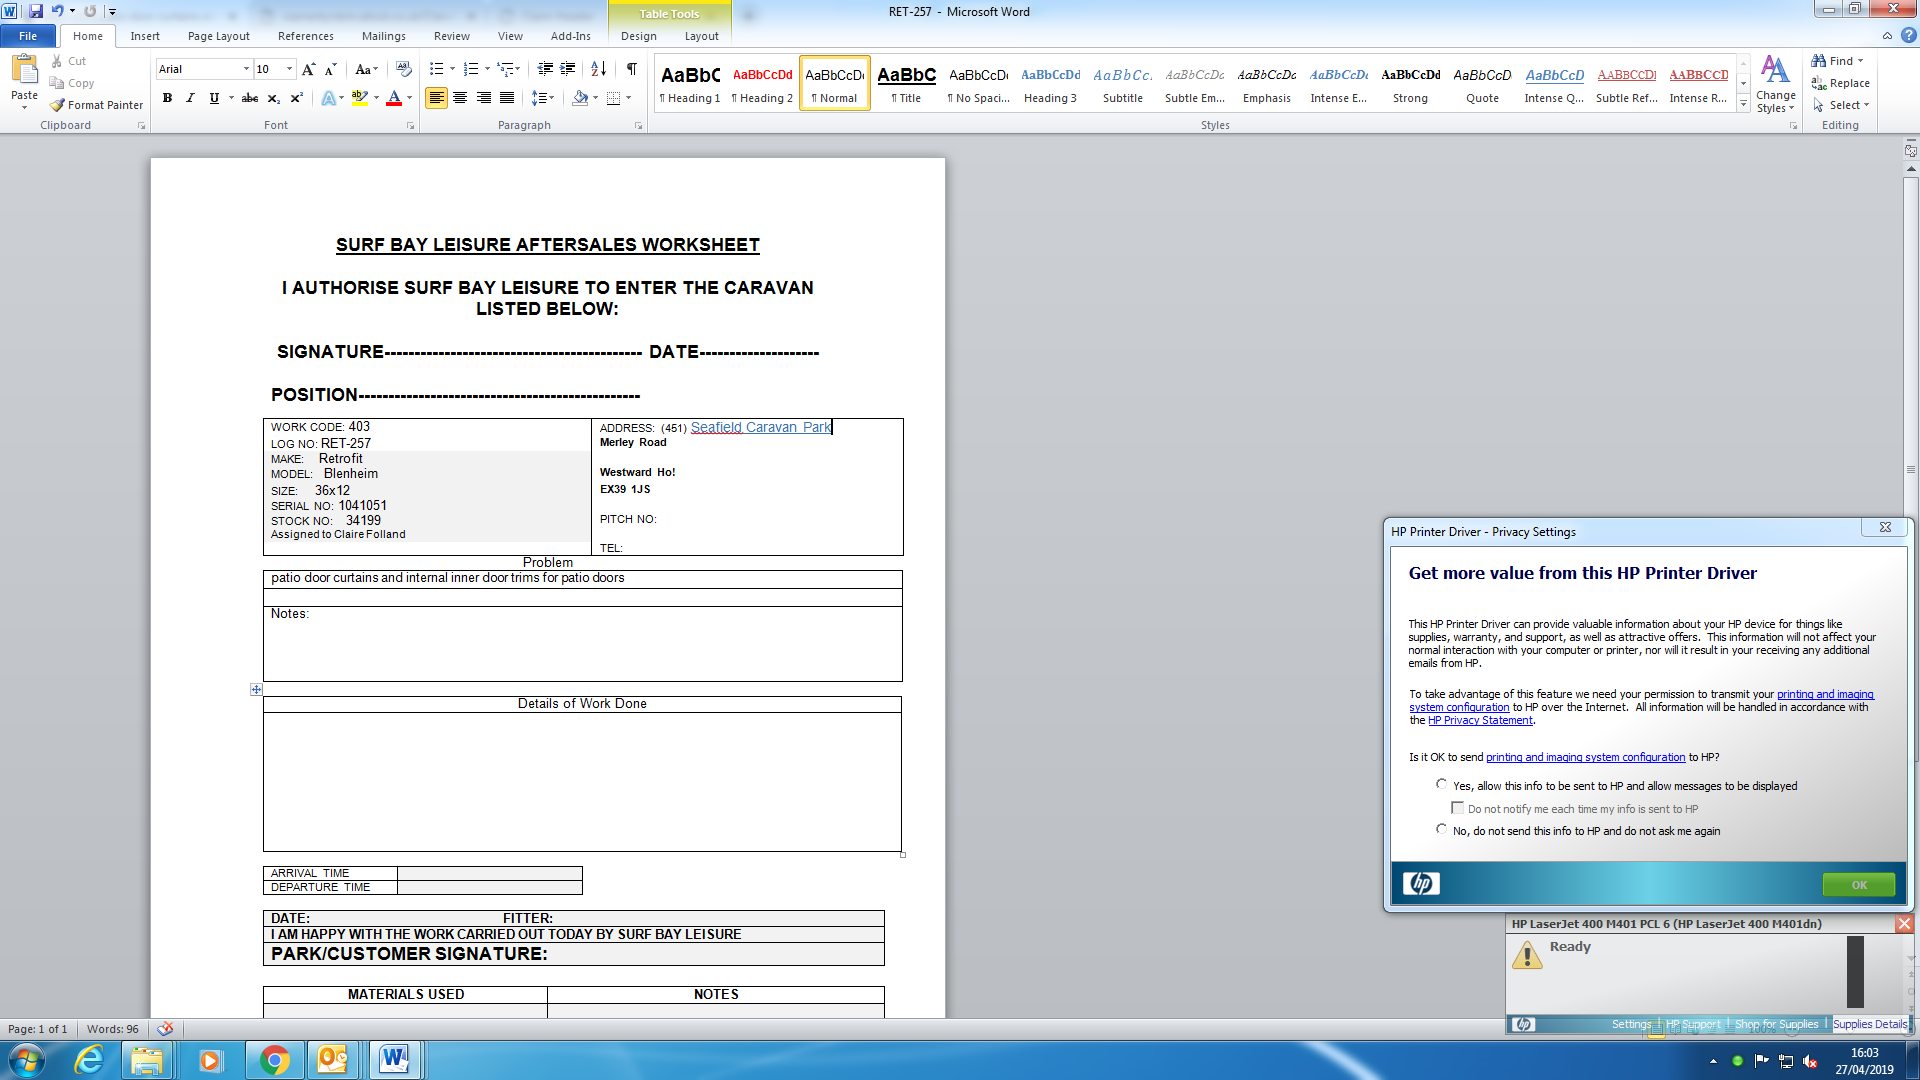Click the Bullets list icon
The image size is (1920, 1080).
[436, 69]
